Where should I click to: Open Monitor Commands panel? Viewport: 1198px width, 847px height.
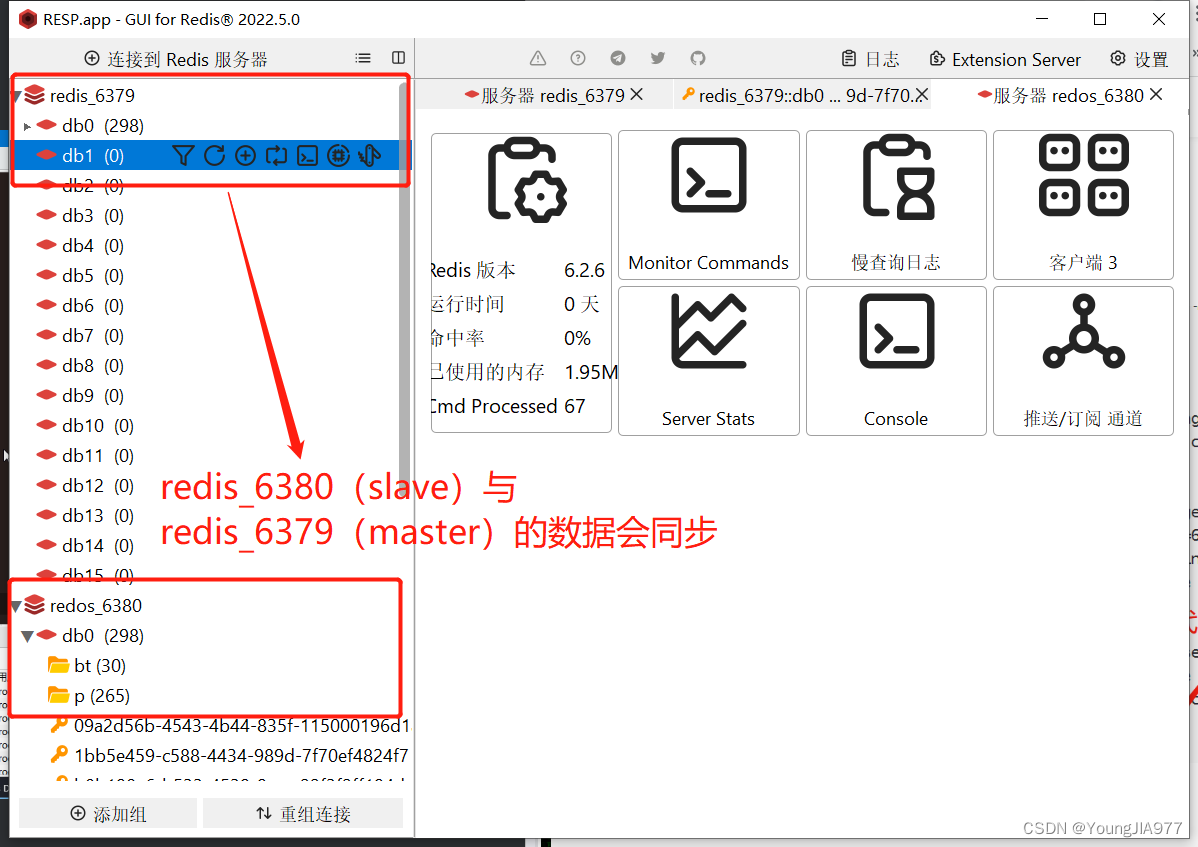pyautogui.click(x=708, y=205)
